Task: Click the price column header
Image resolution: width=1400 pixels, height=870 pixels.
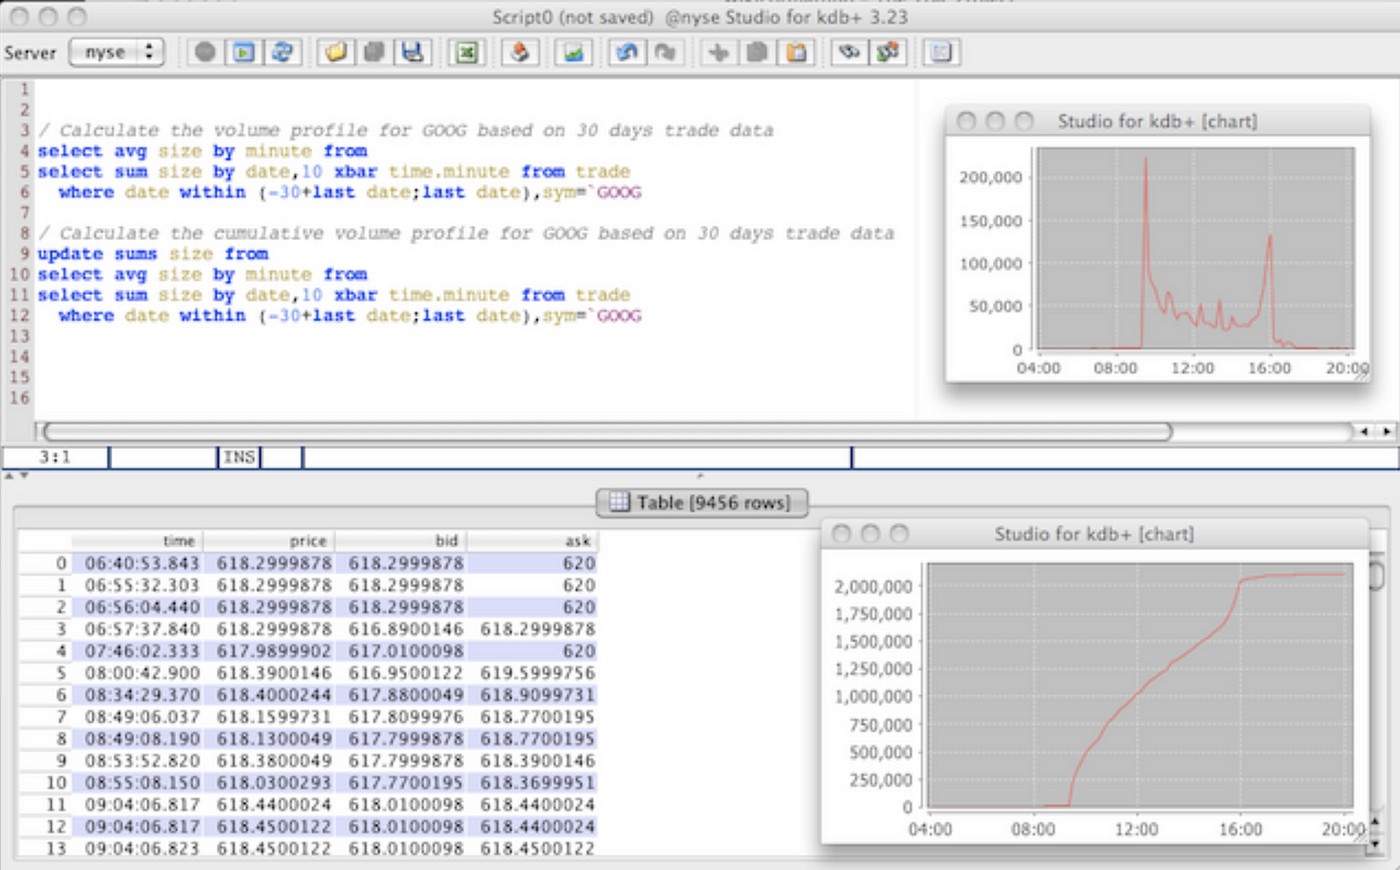Action: click(269, 540)
